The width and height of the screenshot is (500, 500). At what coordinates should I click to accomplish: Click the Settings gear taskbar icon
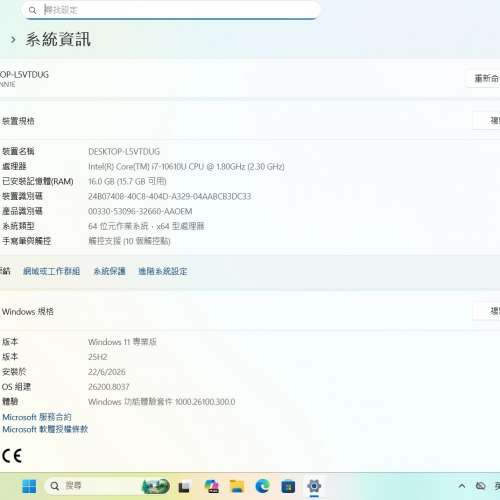314,486
